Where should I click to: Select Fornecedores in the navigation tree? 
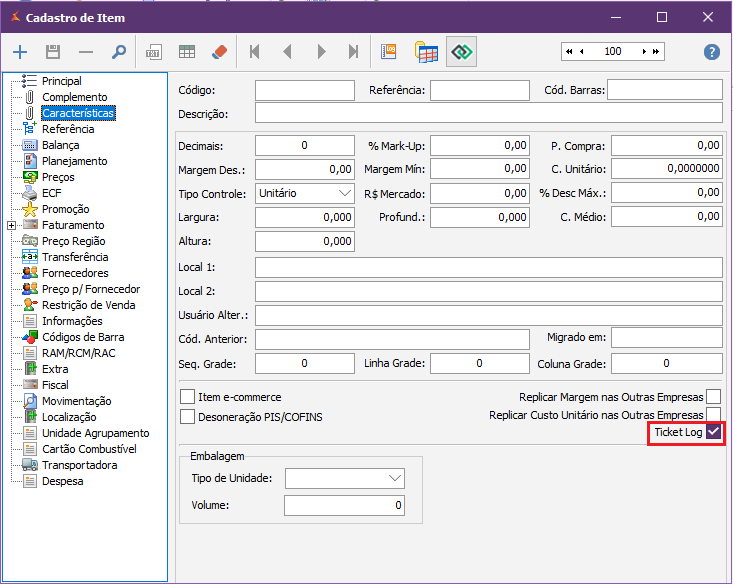click(75, 273)
